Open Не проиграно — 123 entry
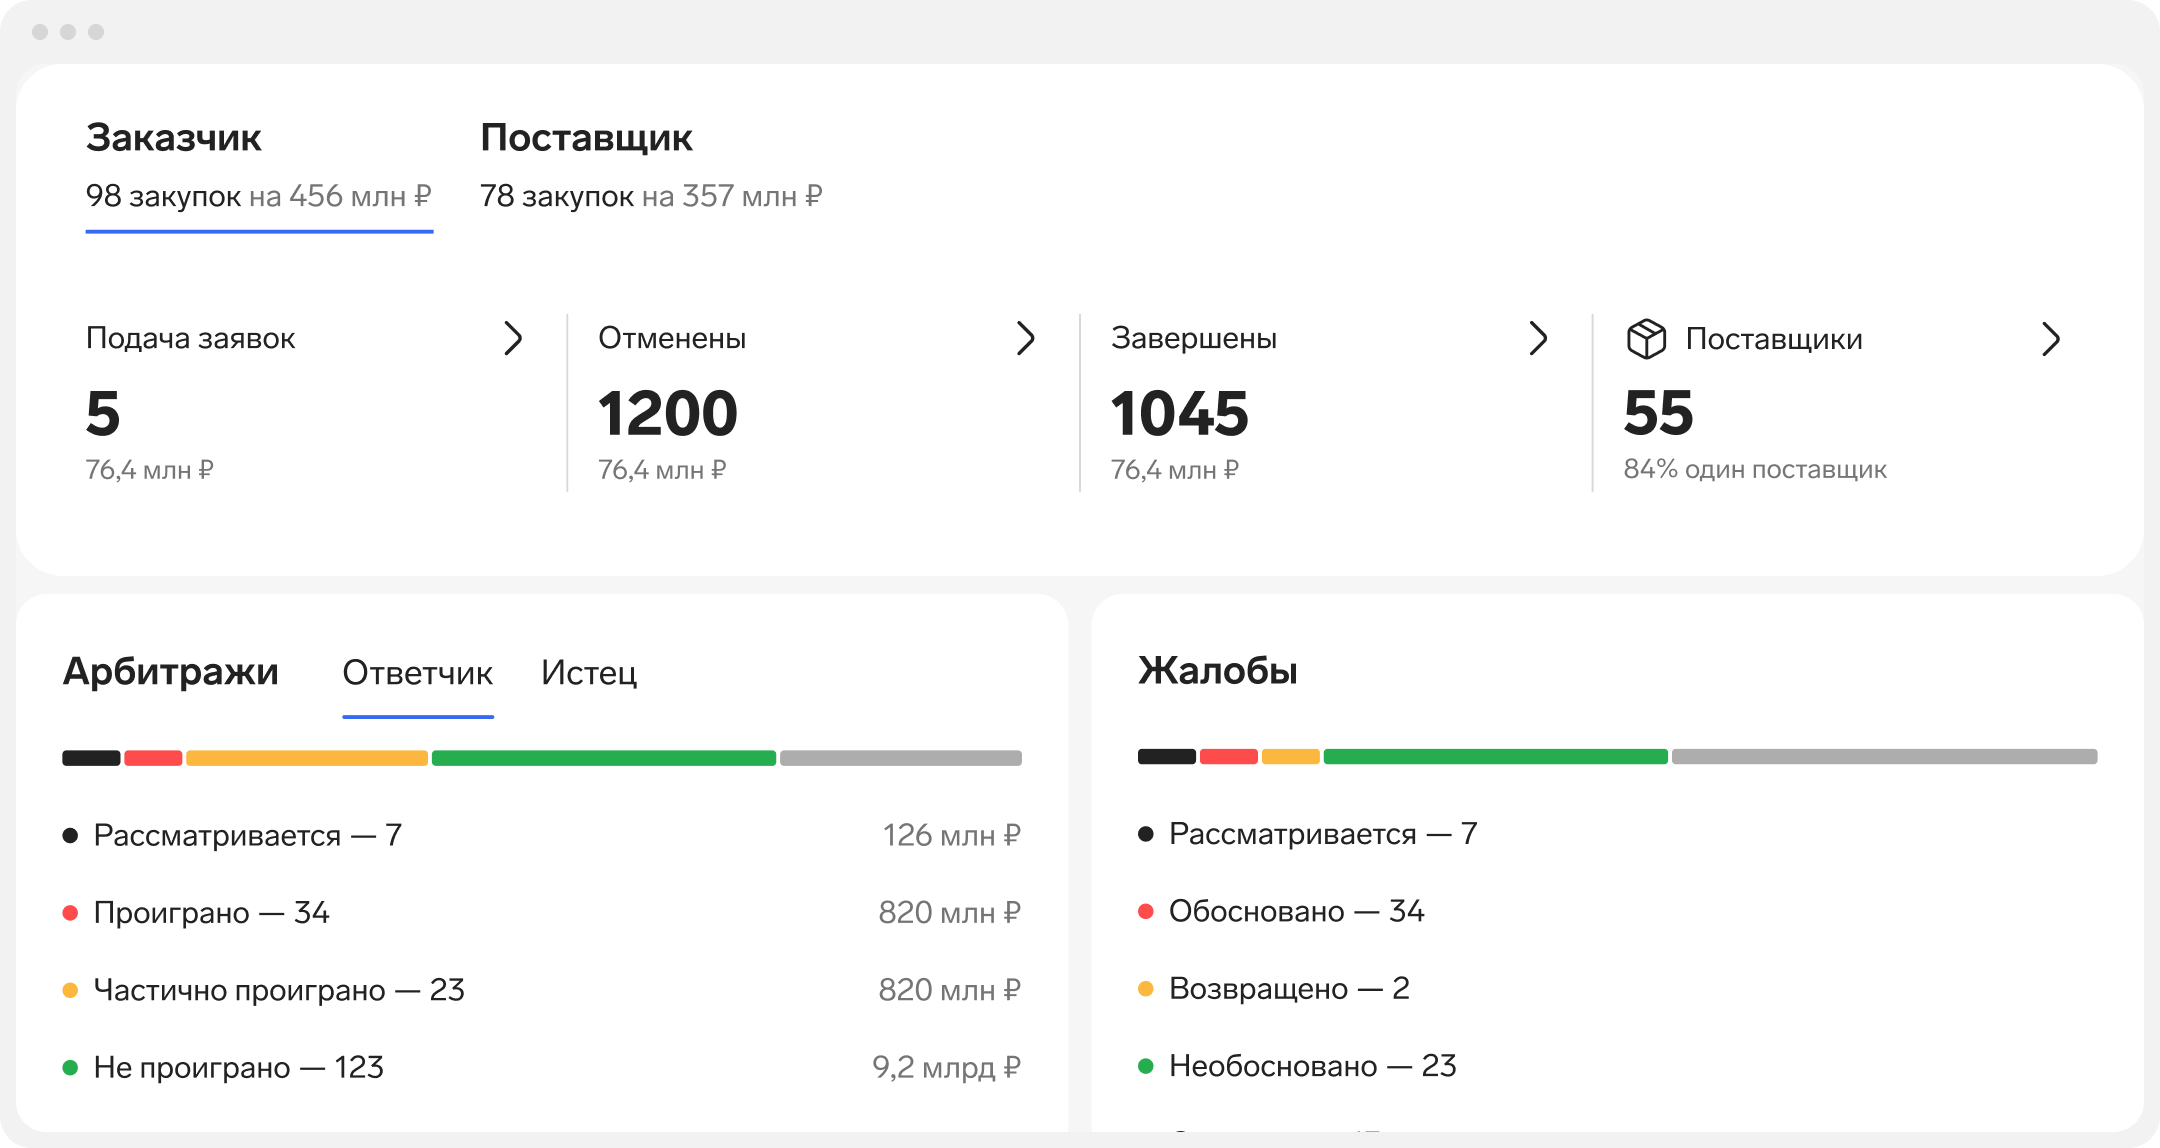The width and height of the screenshot is (2160, 1148). tap(238, 1067)
